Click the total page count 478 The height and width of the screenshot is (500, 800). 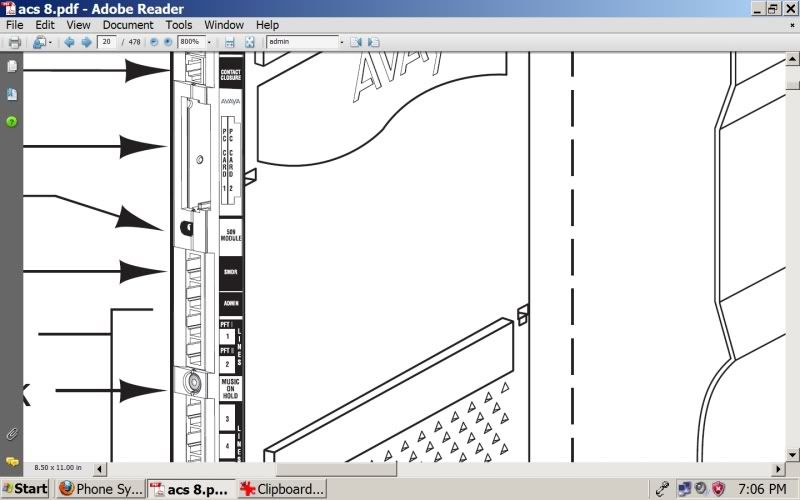point(135,42)
